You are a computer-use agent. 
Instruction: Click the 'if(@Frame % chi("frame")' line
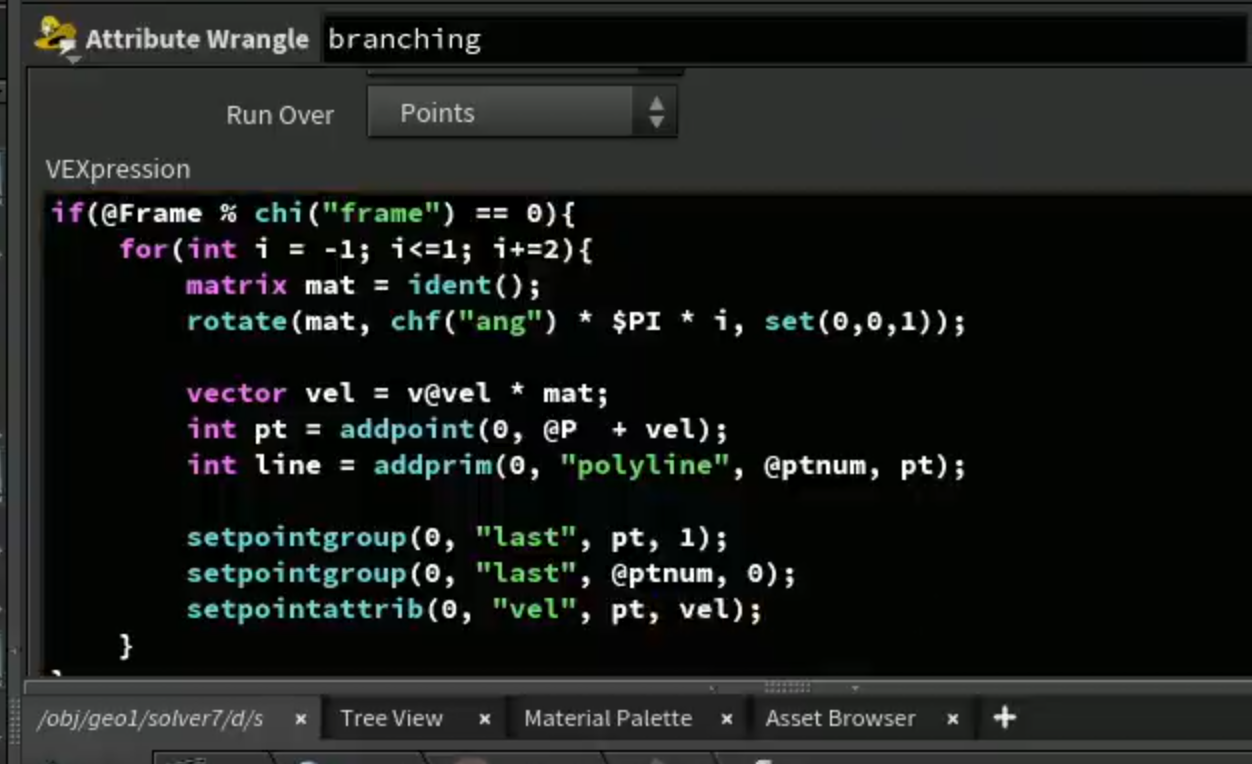point(314,214)
